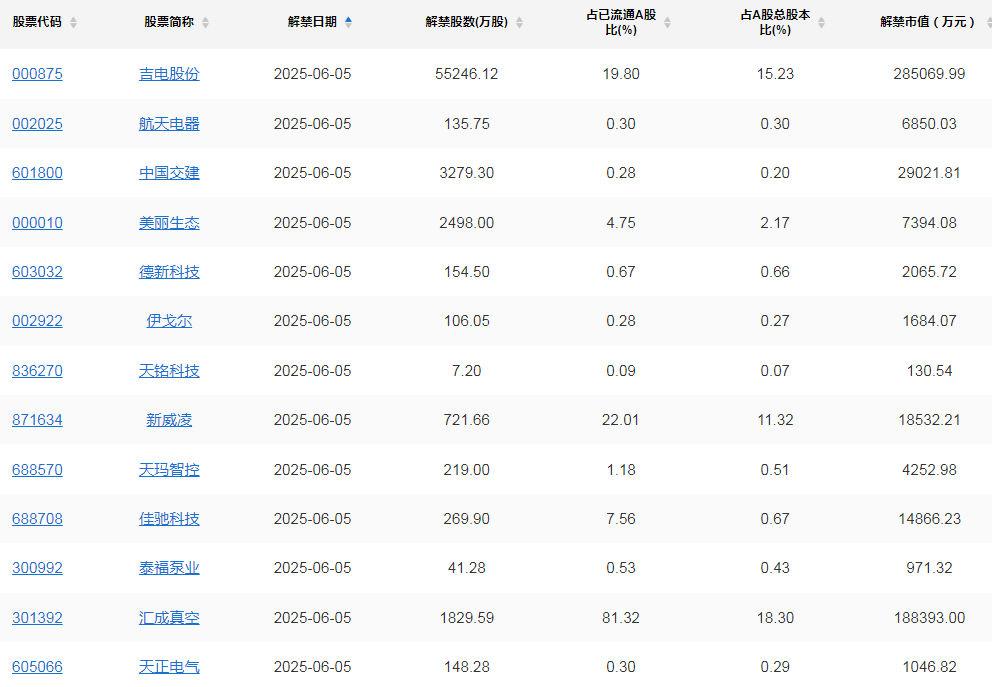This screenshot has width=992, height=687.
Task: Click sort arrows next to 股票简称 header
Action: pyautogui.click(x=205, y=22)
